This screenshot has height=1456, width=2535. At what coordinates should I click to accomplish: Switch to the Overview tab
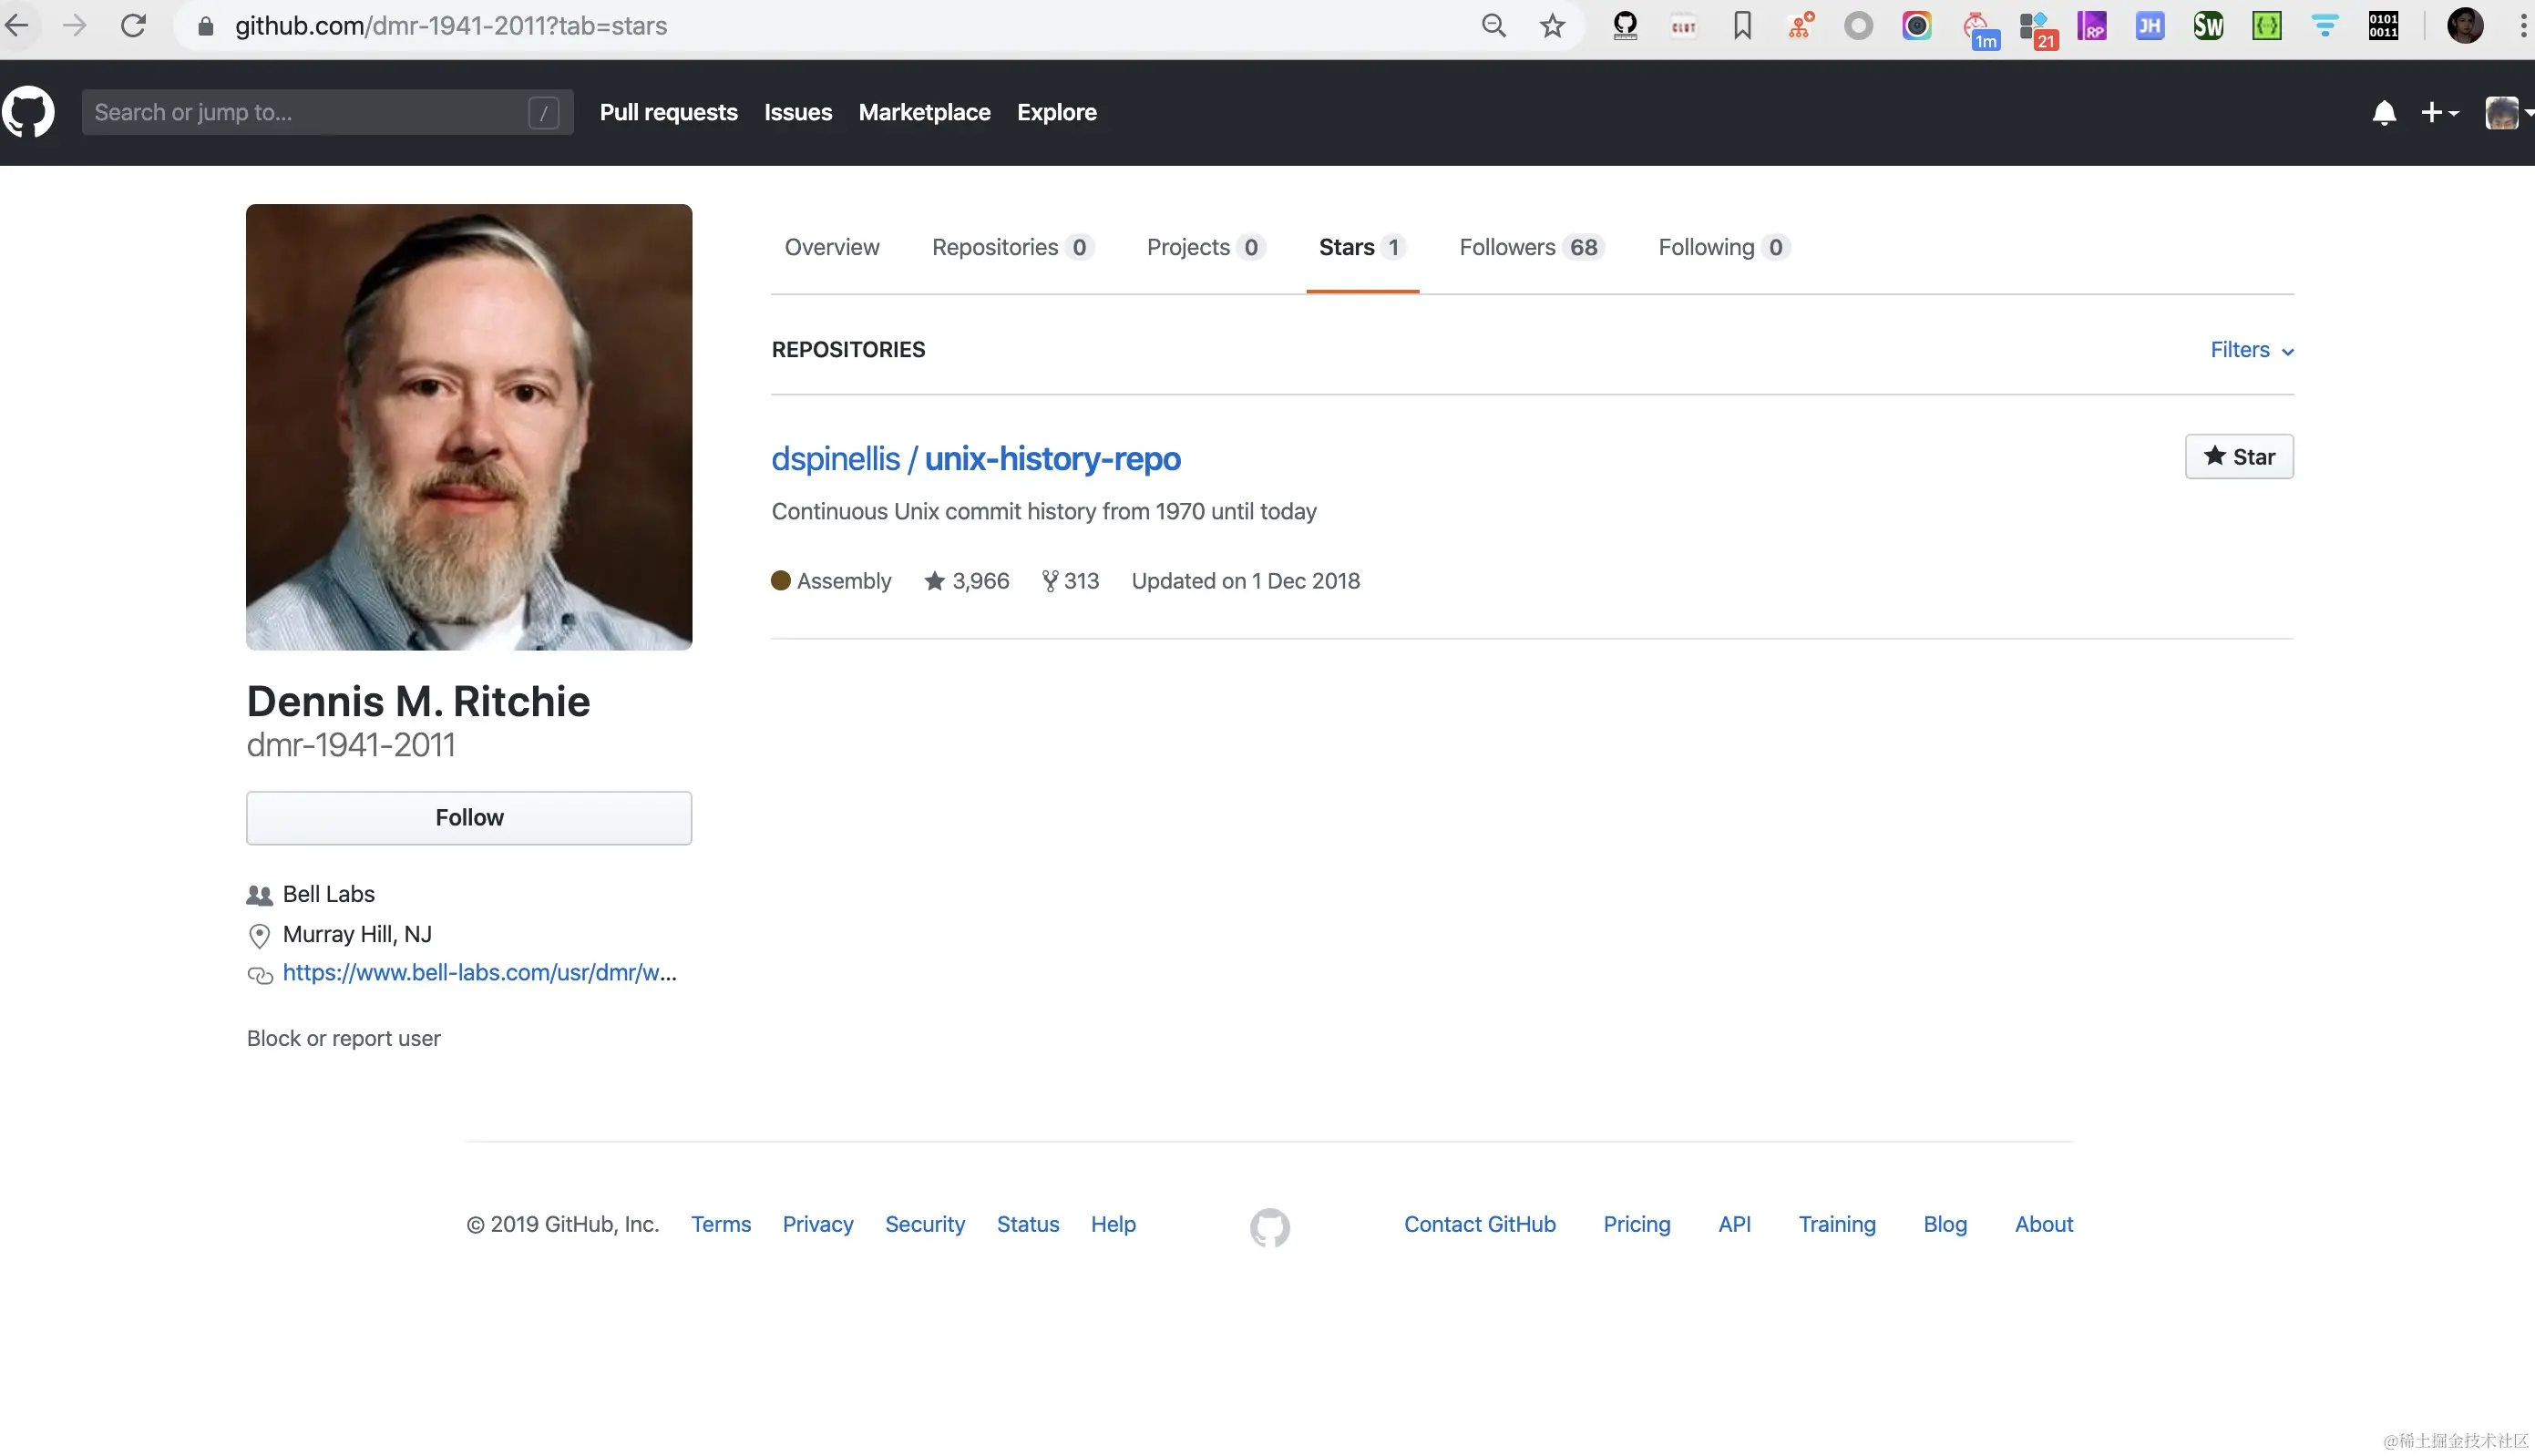point(831,247)
